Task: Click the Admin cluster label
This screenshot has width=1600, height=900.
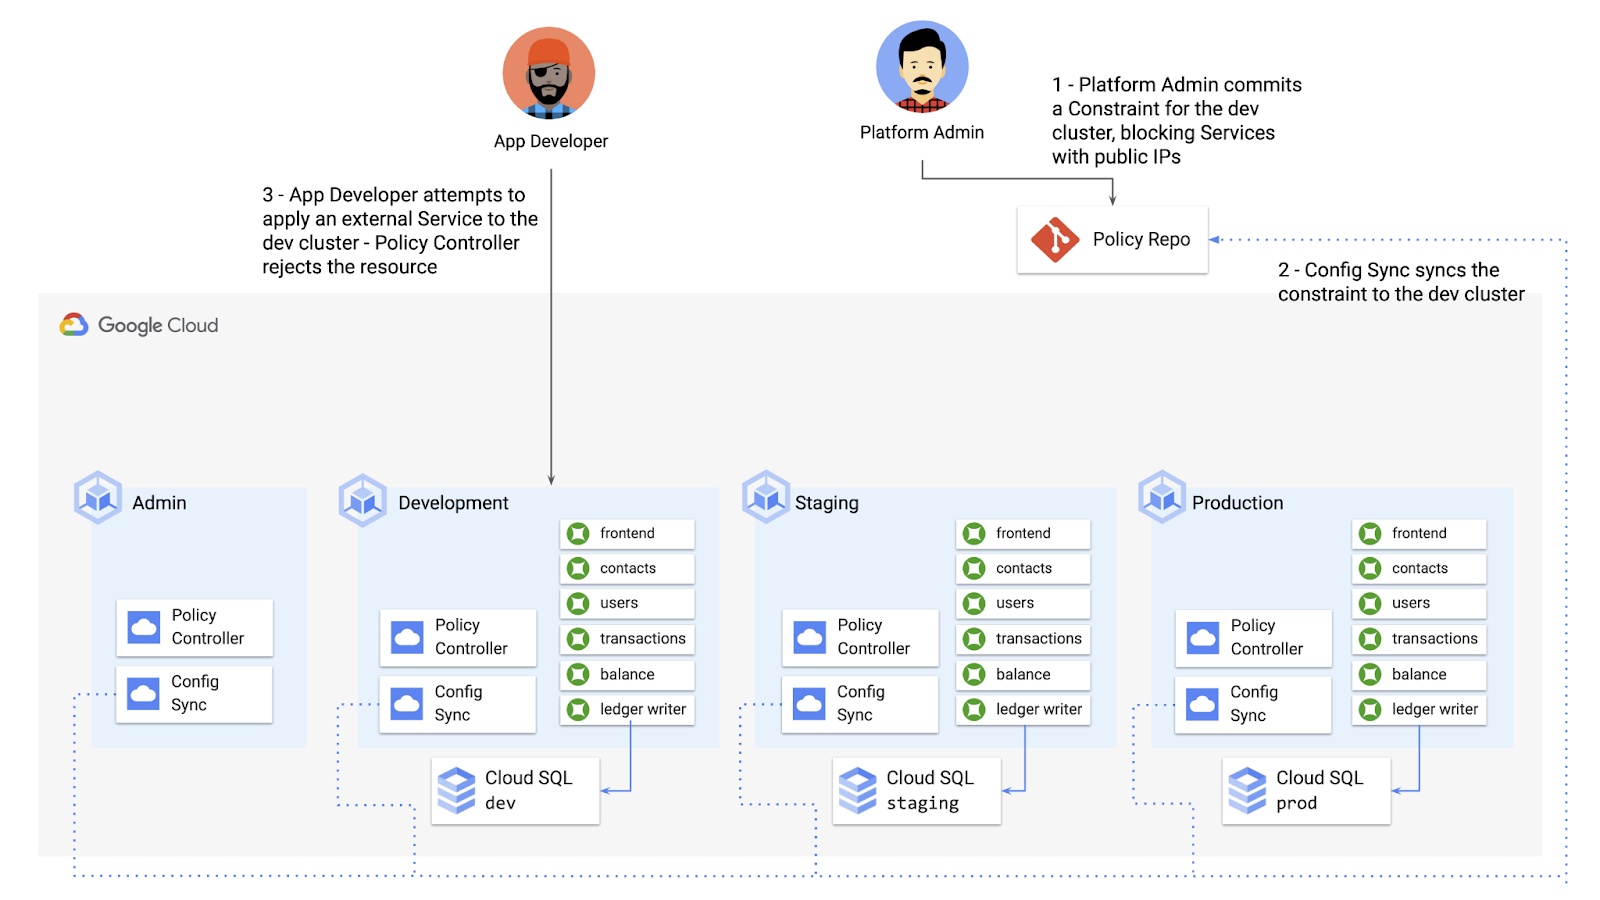Action: [159, 503]
